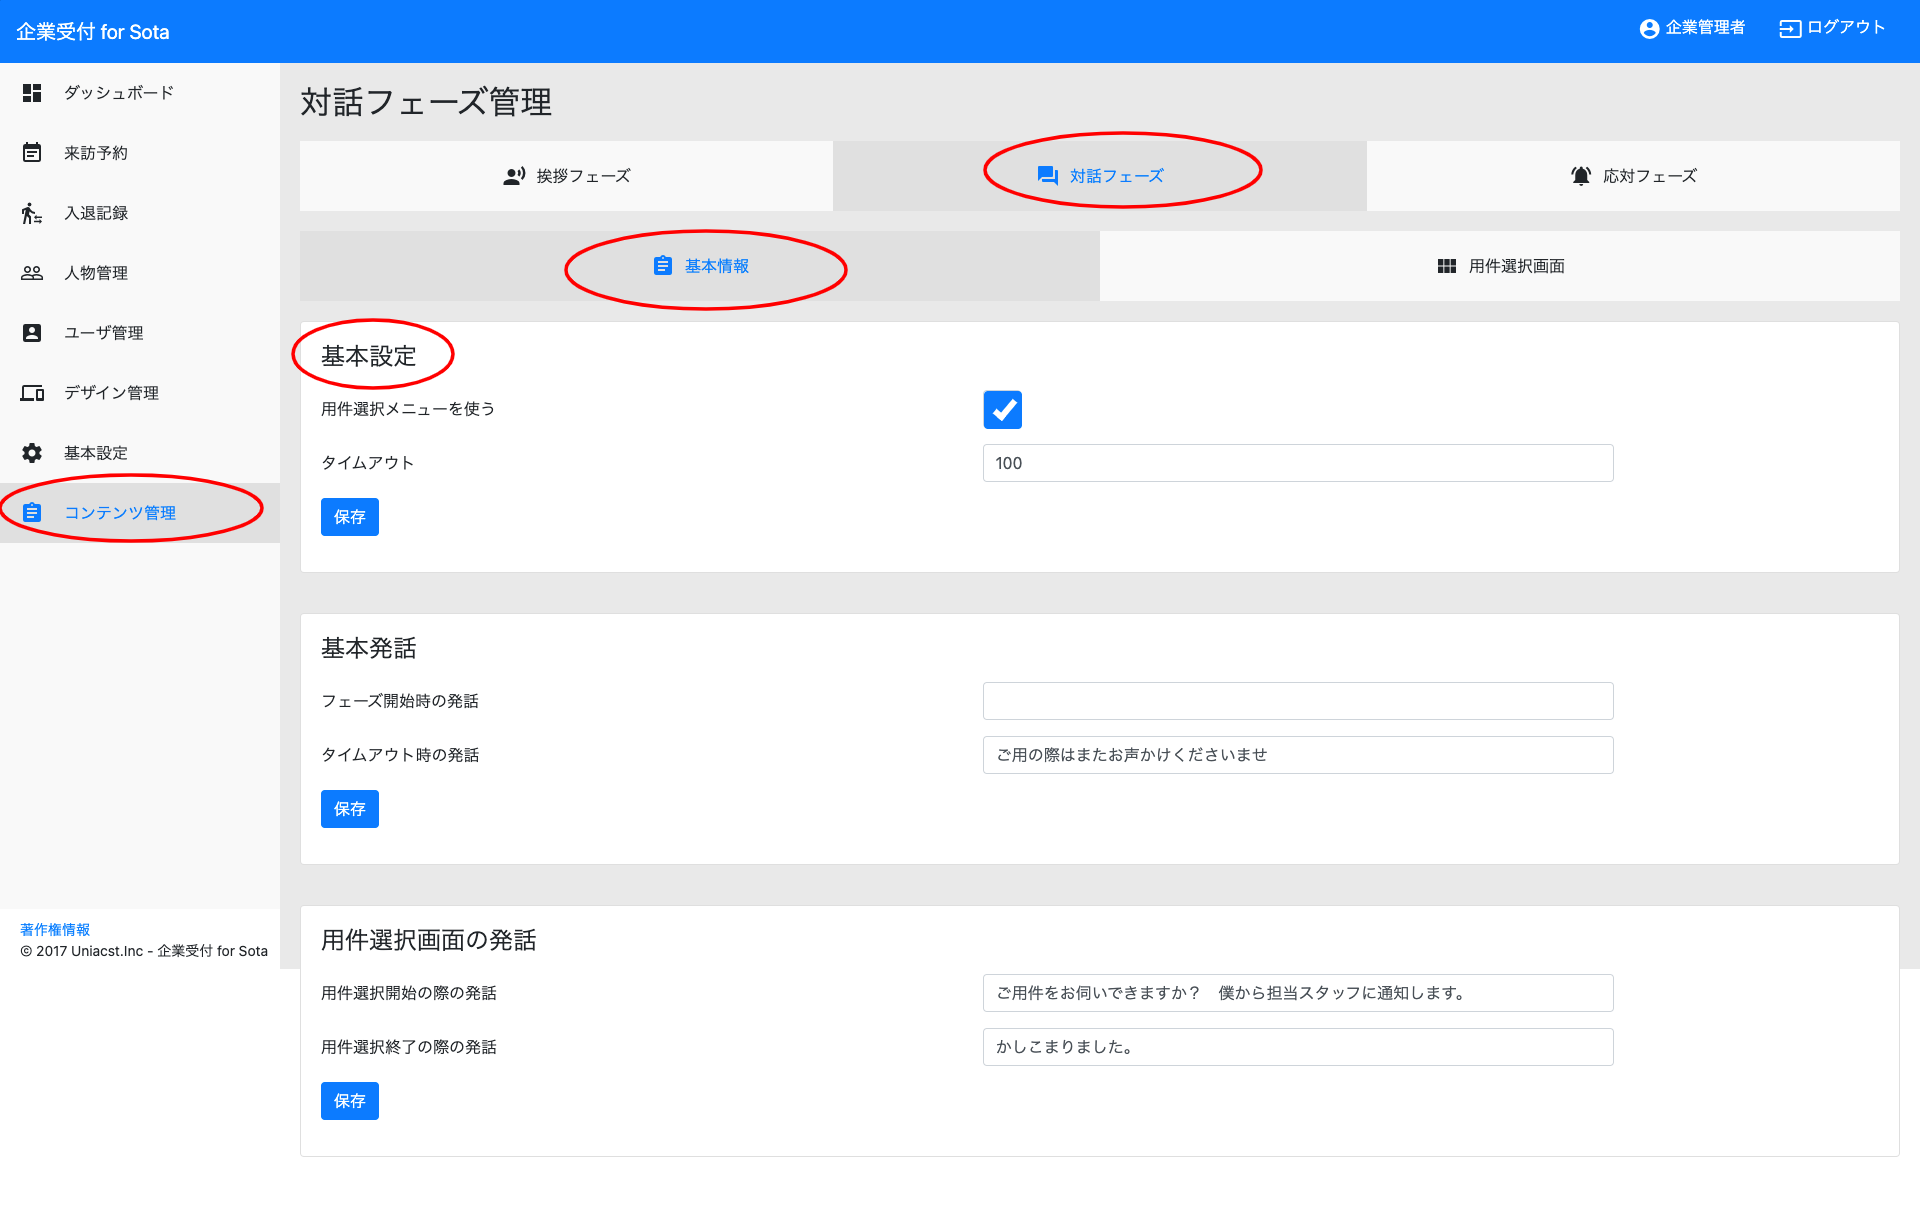This screenshot has width=1920, height=1217.
Task: Navigate to デザイン管理
Action: 140,393
